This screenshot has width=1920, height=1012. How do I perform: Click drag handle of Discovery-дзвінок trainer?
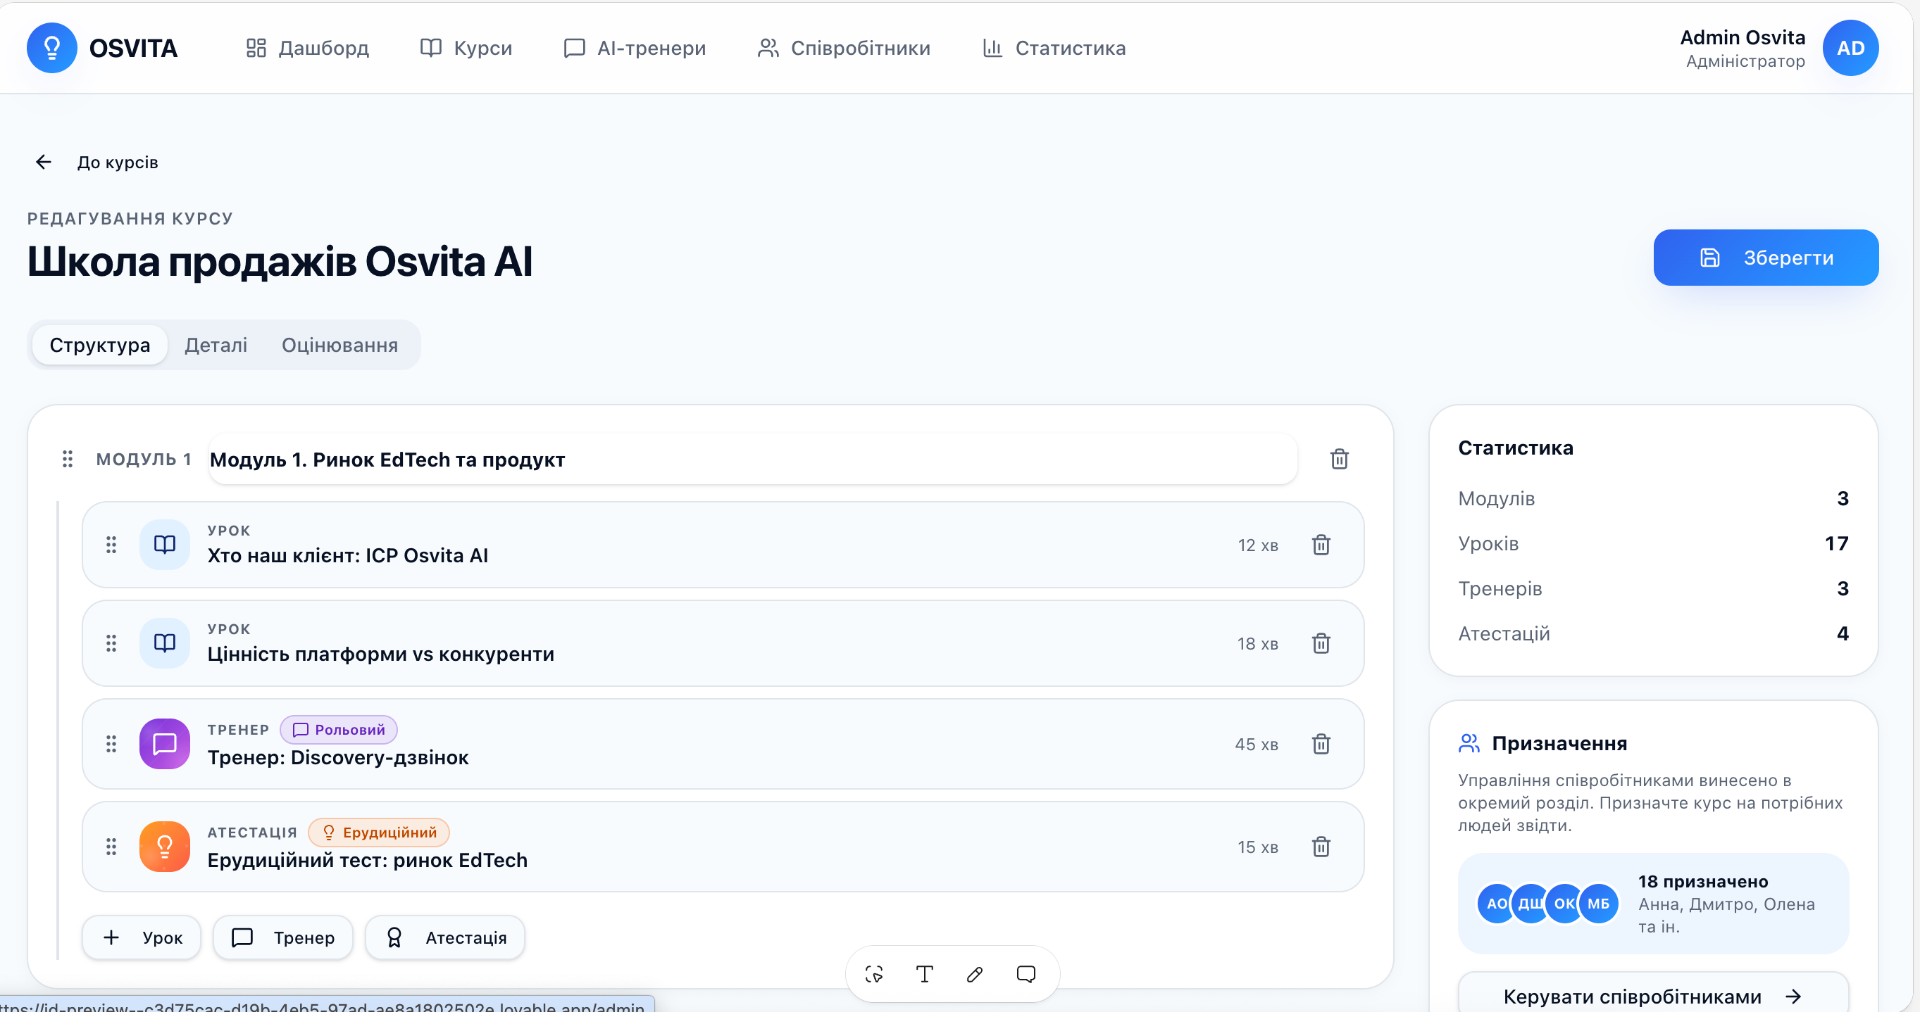pyautogui.click(x=111, y=744)
